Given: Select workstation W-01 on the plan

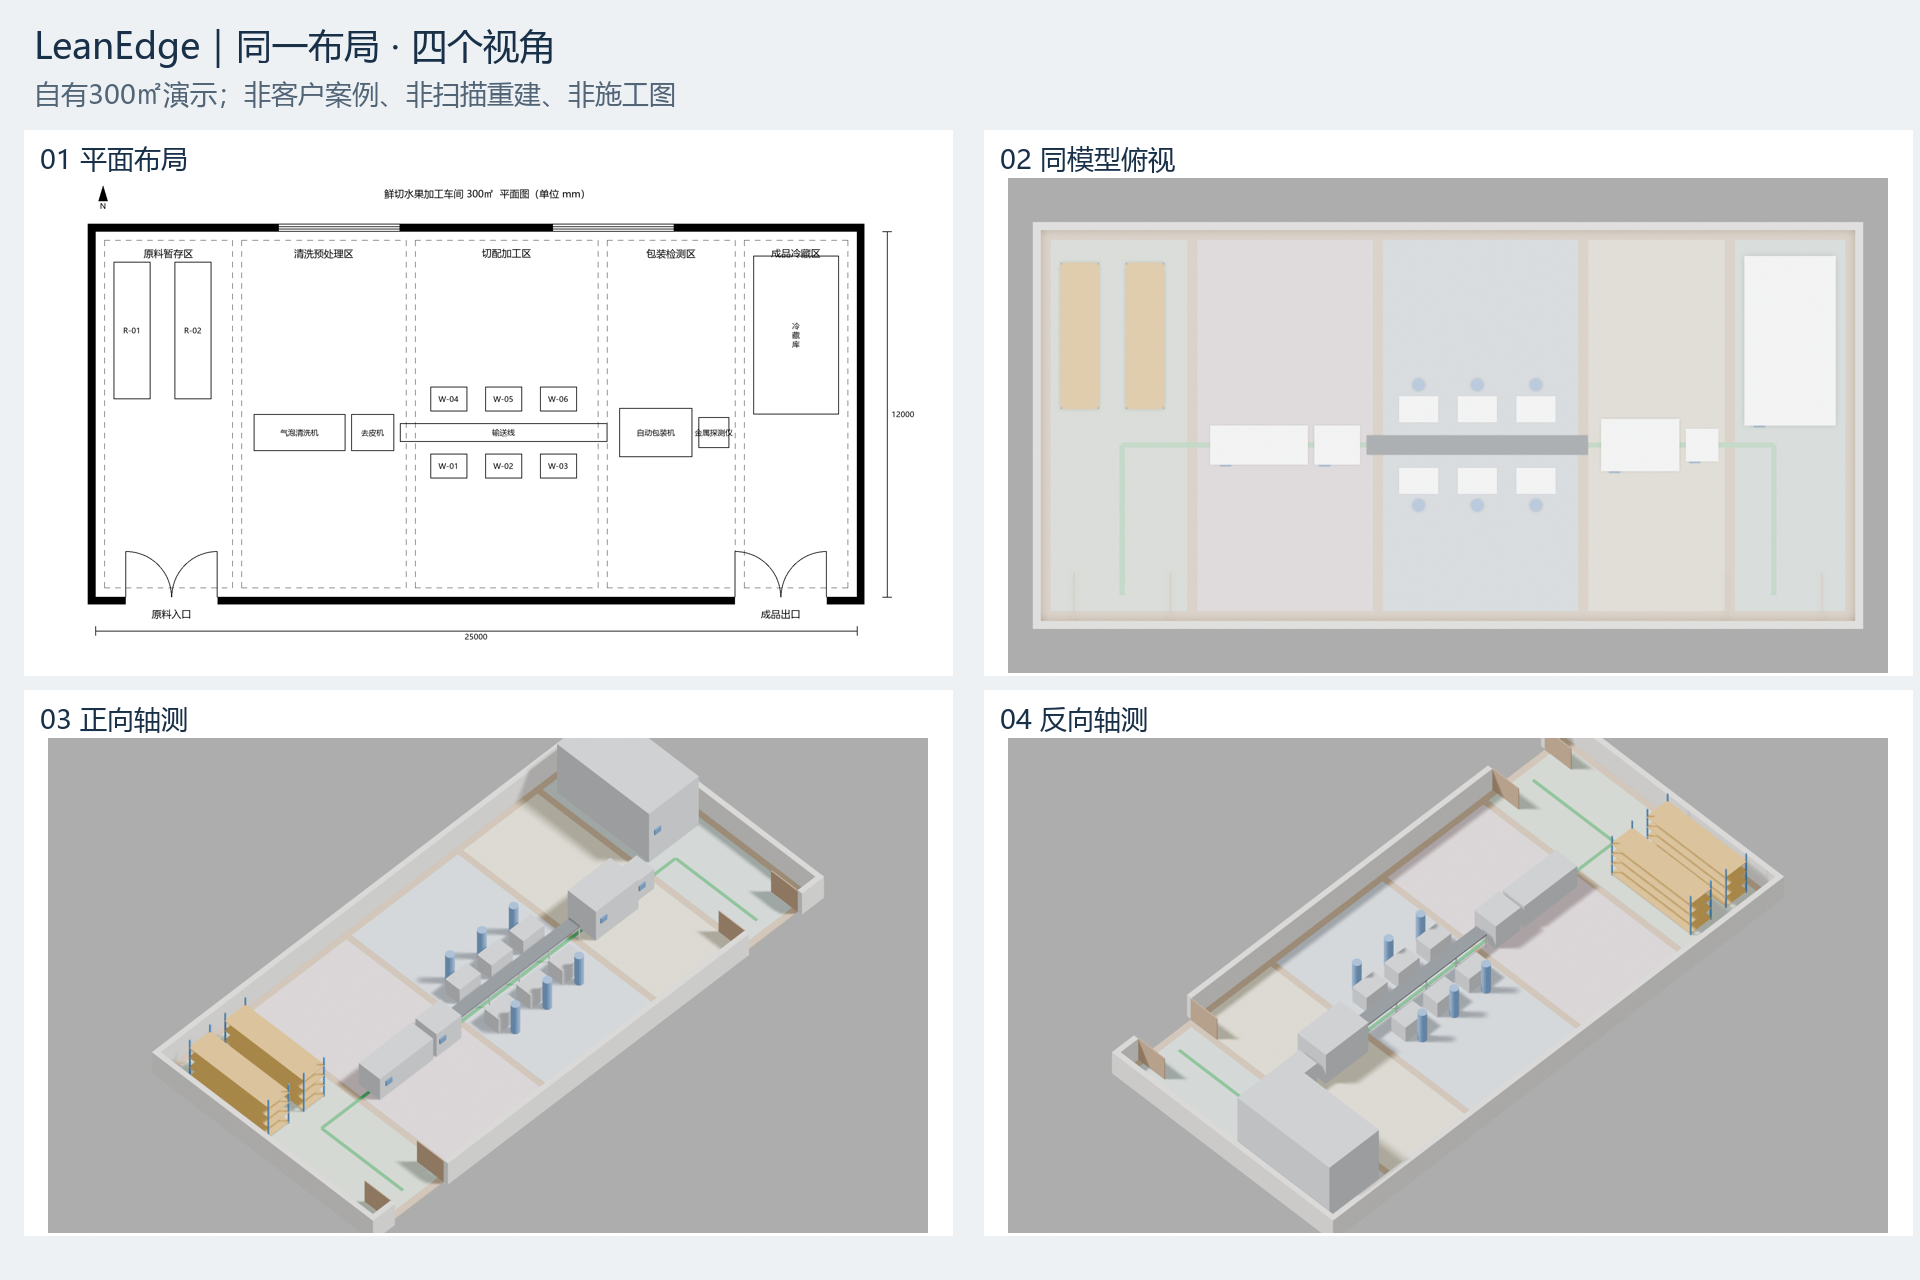Looking at the screenshot, I should [x=449, y=466].
